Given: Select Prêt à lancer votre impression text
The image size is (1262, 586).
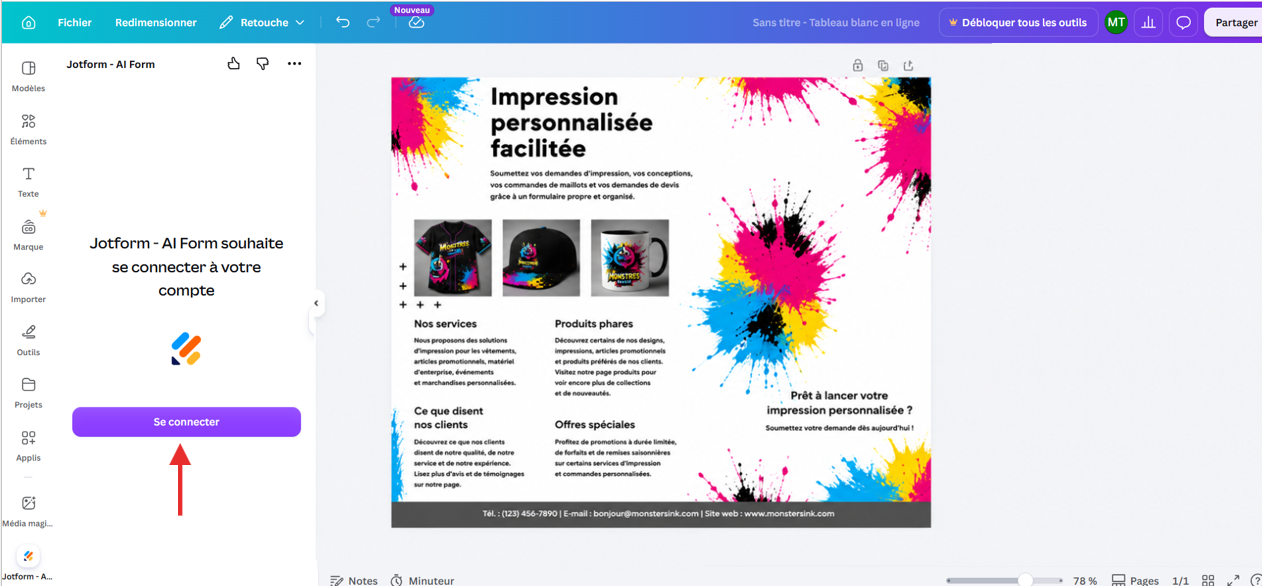Looking at the screenshot, I should (839, 403).
